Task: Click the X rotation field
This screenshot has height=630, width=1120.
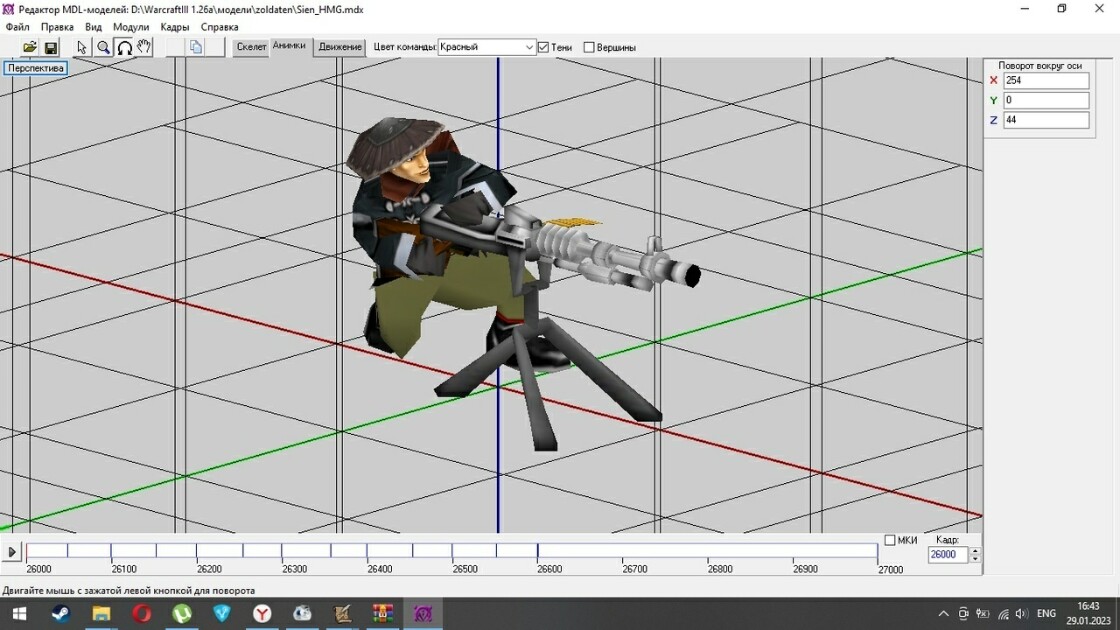Action: (x=1046, y=81)
